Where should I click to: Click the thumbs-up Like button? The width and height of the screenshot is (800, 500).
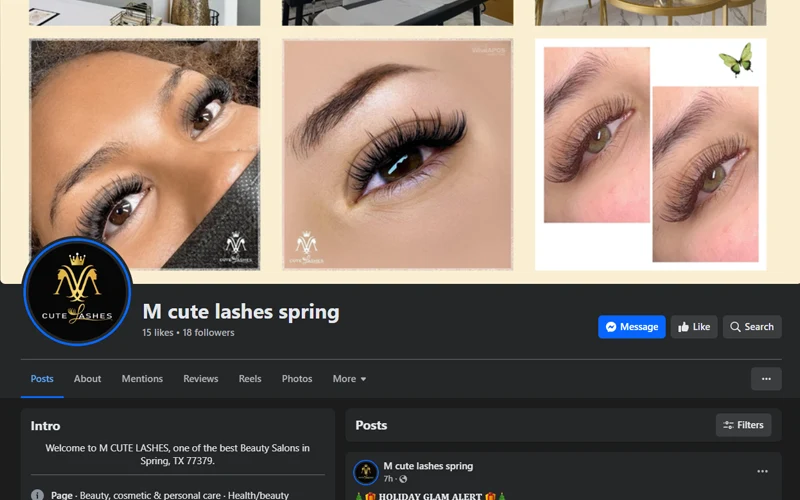(693, 327)
